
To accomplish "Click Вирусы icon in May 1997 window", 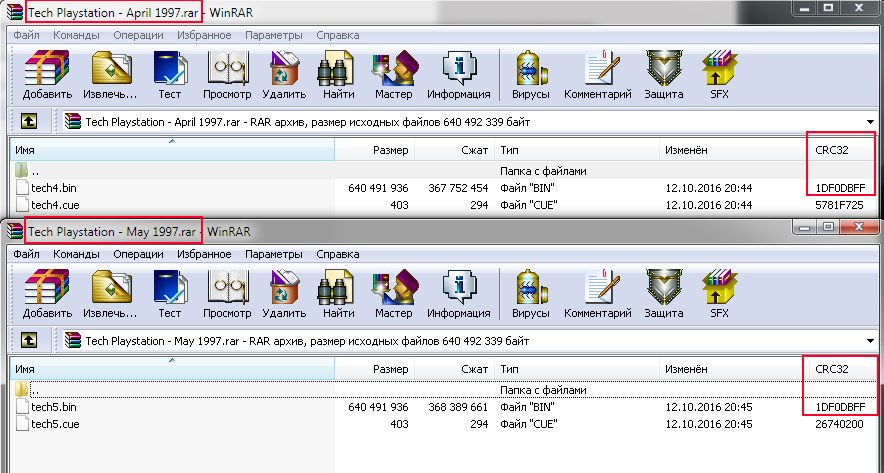I will coord(531,288).
